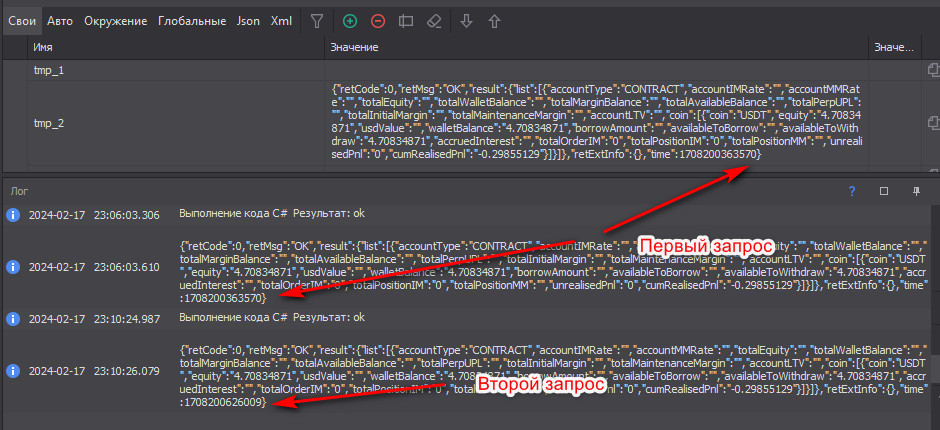This screenshot has height=430, width=940.
Task: Switch to the Свои tab
Action: [22, 21]
